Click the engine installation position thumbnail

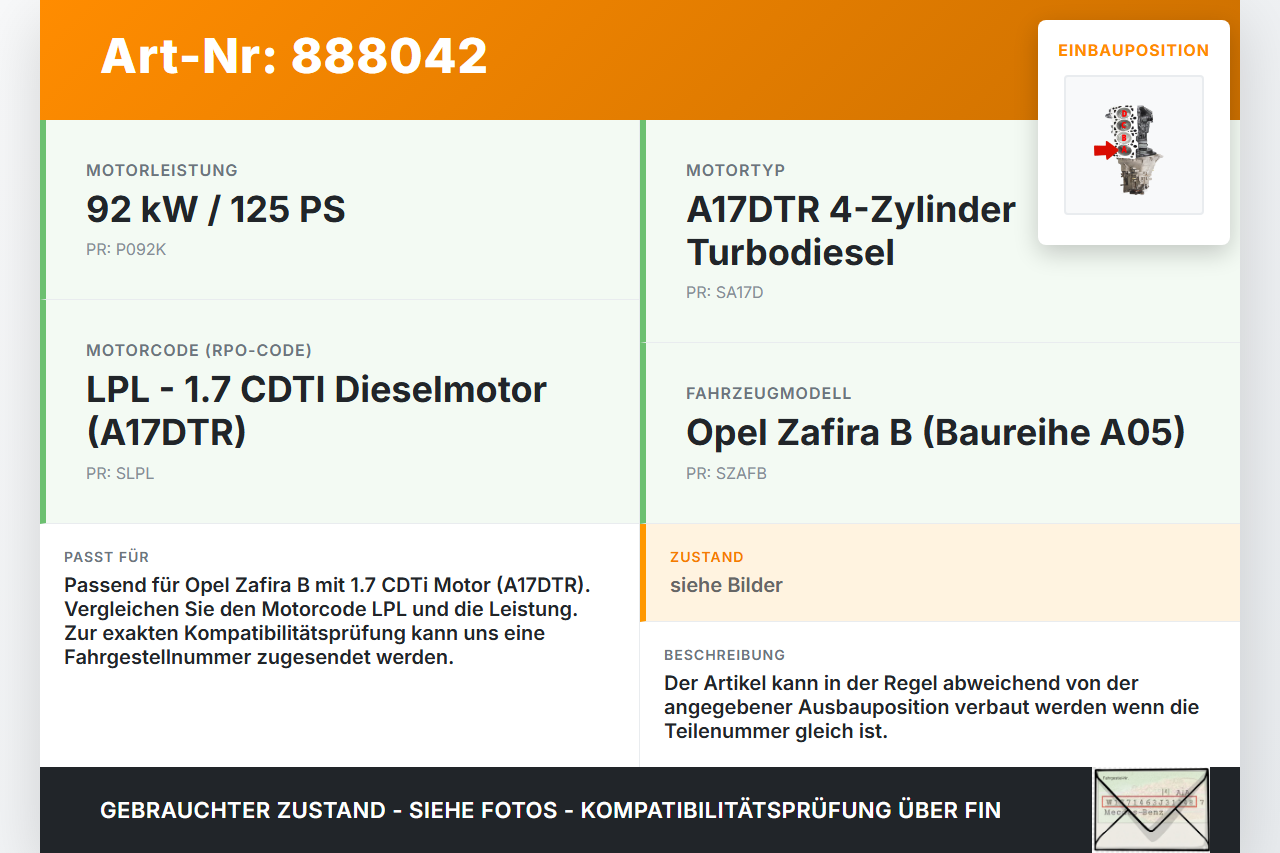coord(1134,145)
